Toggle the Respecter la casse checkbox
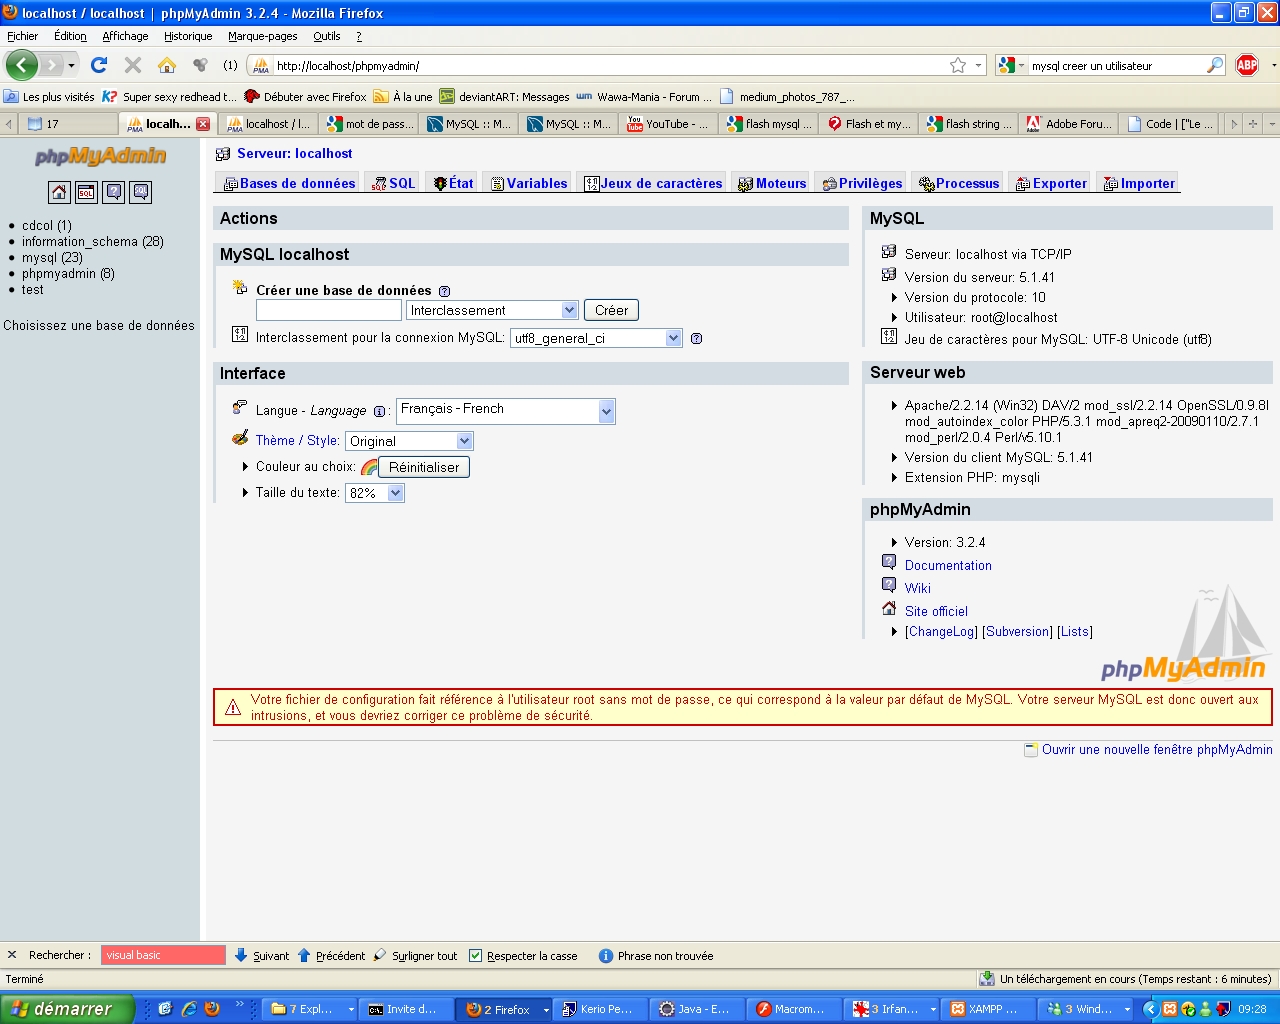1280x1024 pixels. click(x=476, y=956)
